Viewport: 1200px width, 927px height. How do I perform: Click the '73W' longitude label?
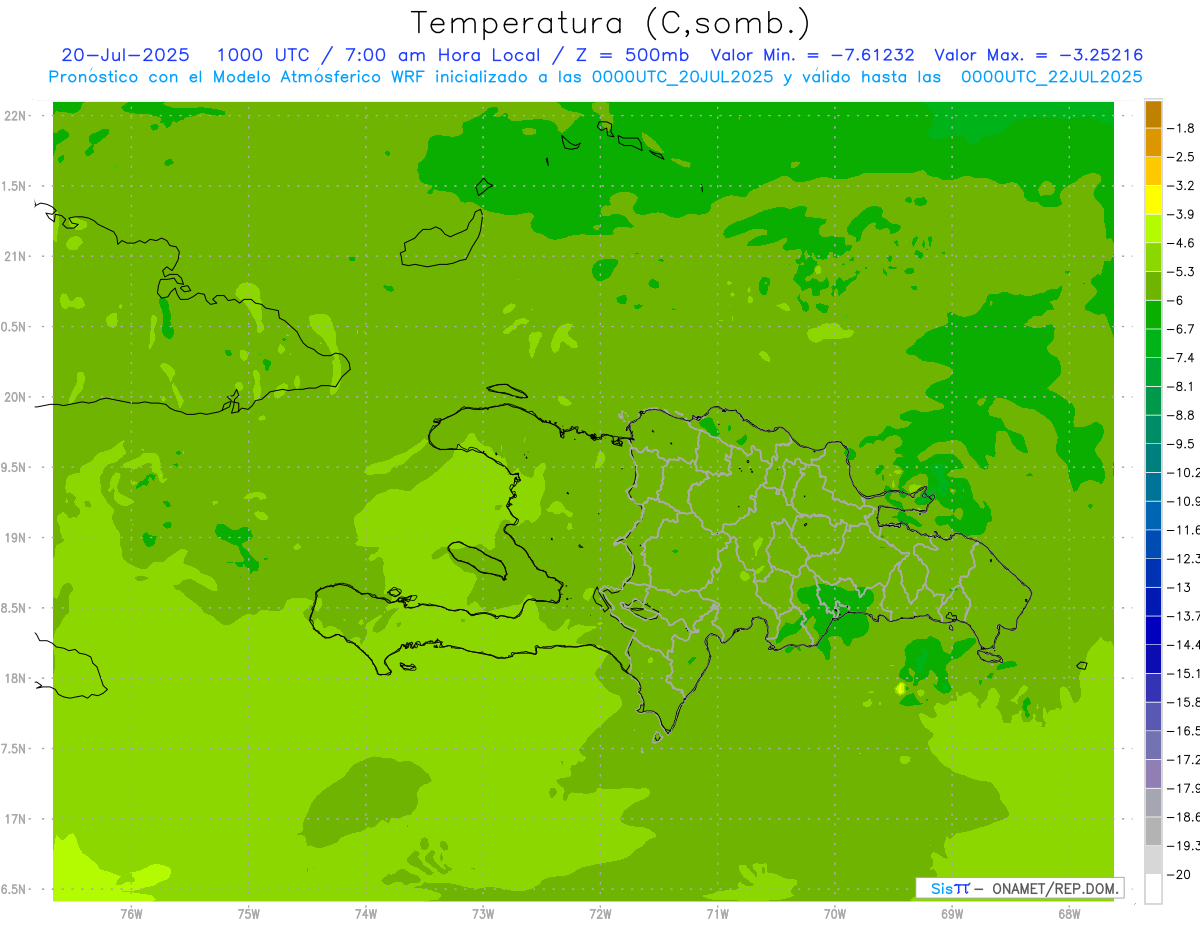[483, 913]
